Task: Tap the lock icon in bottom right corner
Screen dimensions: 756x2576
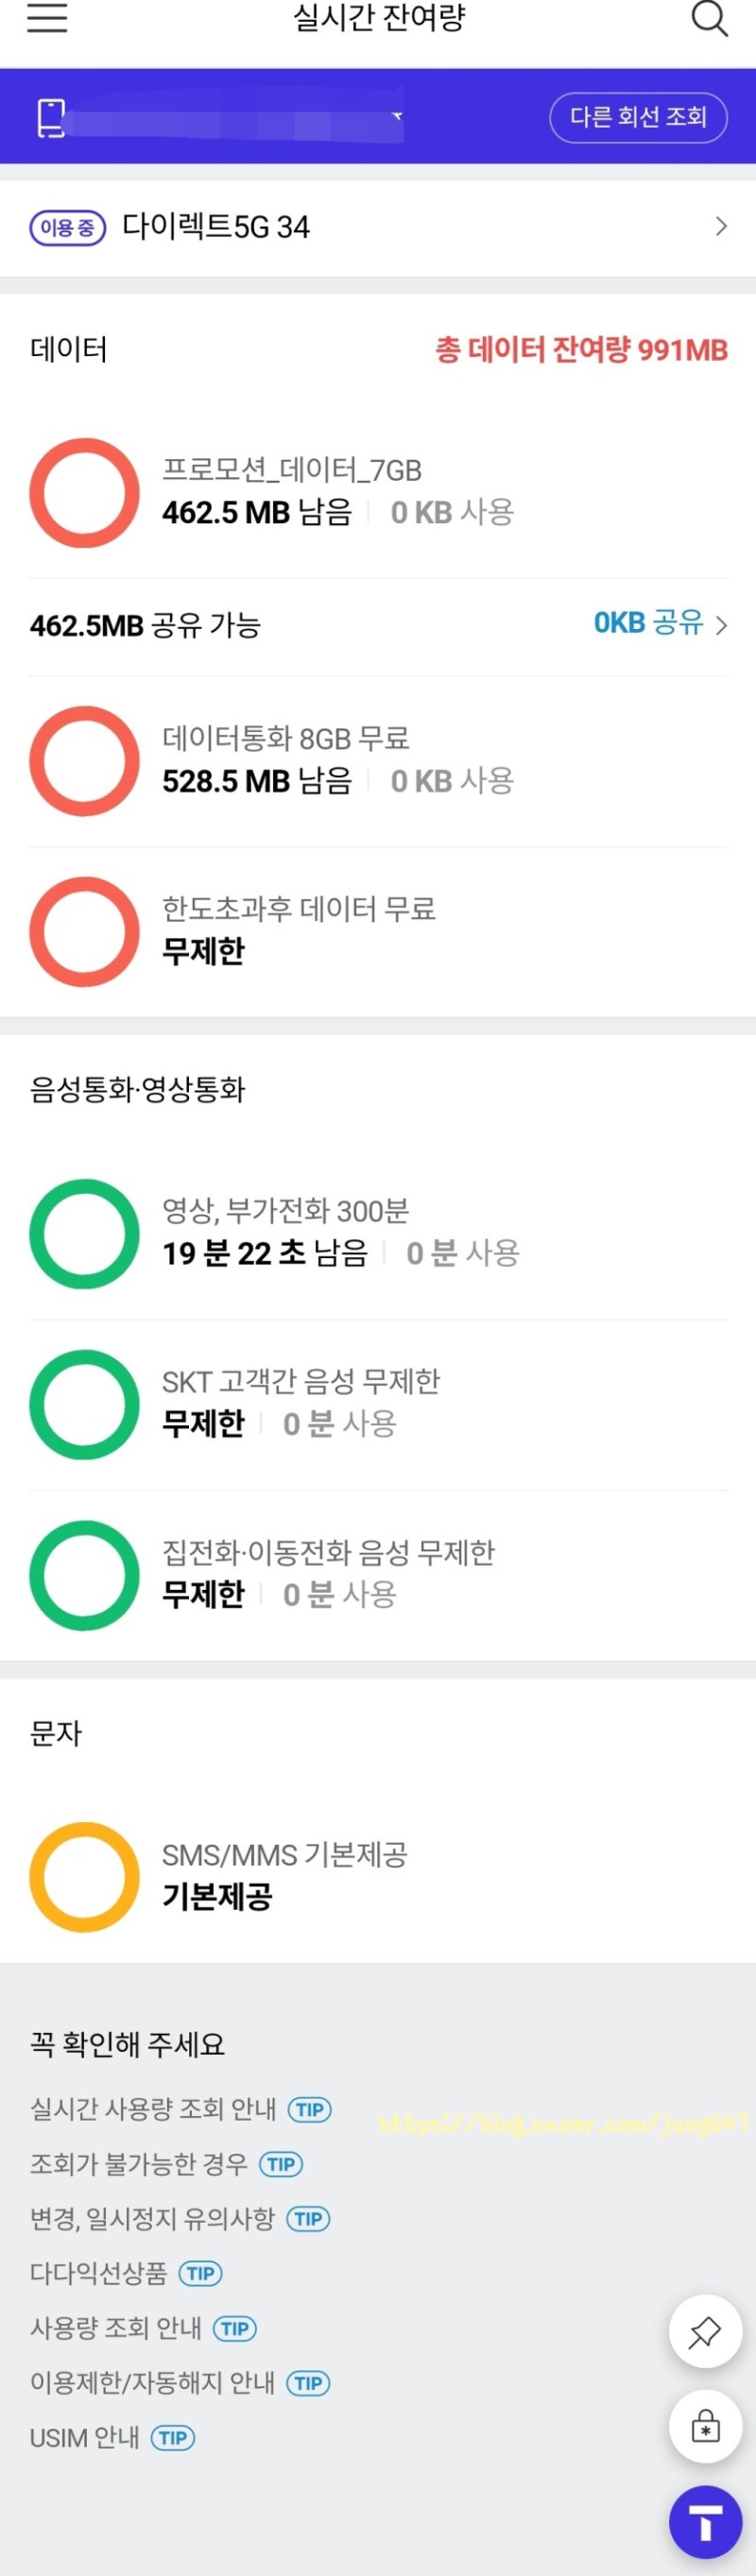Action: pyautogui.click(x=704, y=2425)
